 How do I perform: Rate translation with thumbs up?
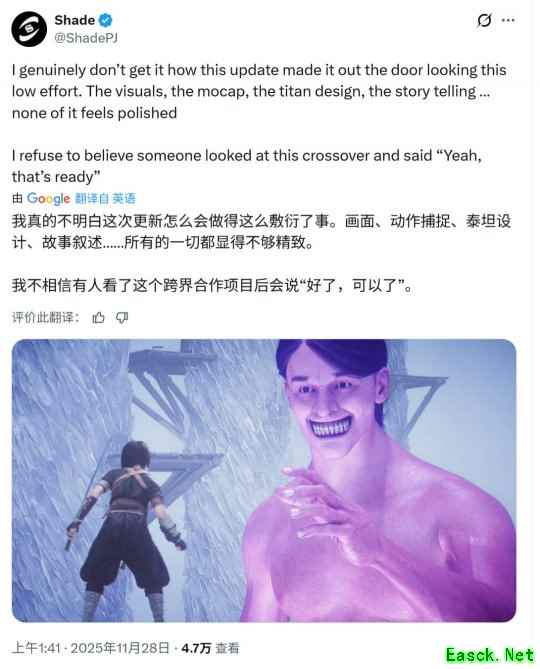tap(99, 317)
